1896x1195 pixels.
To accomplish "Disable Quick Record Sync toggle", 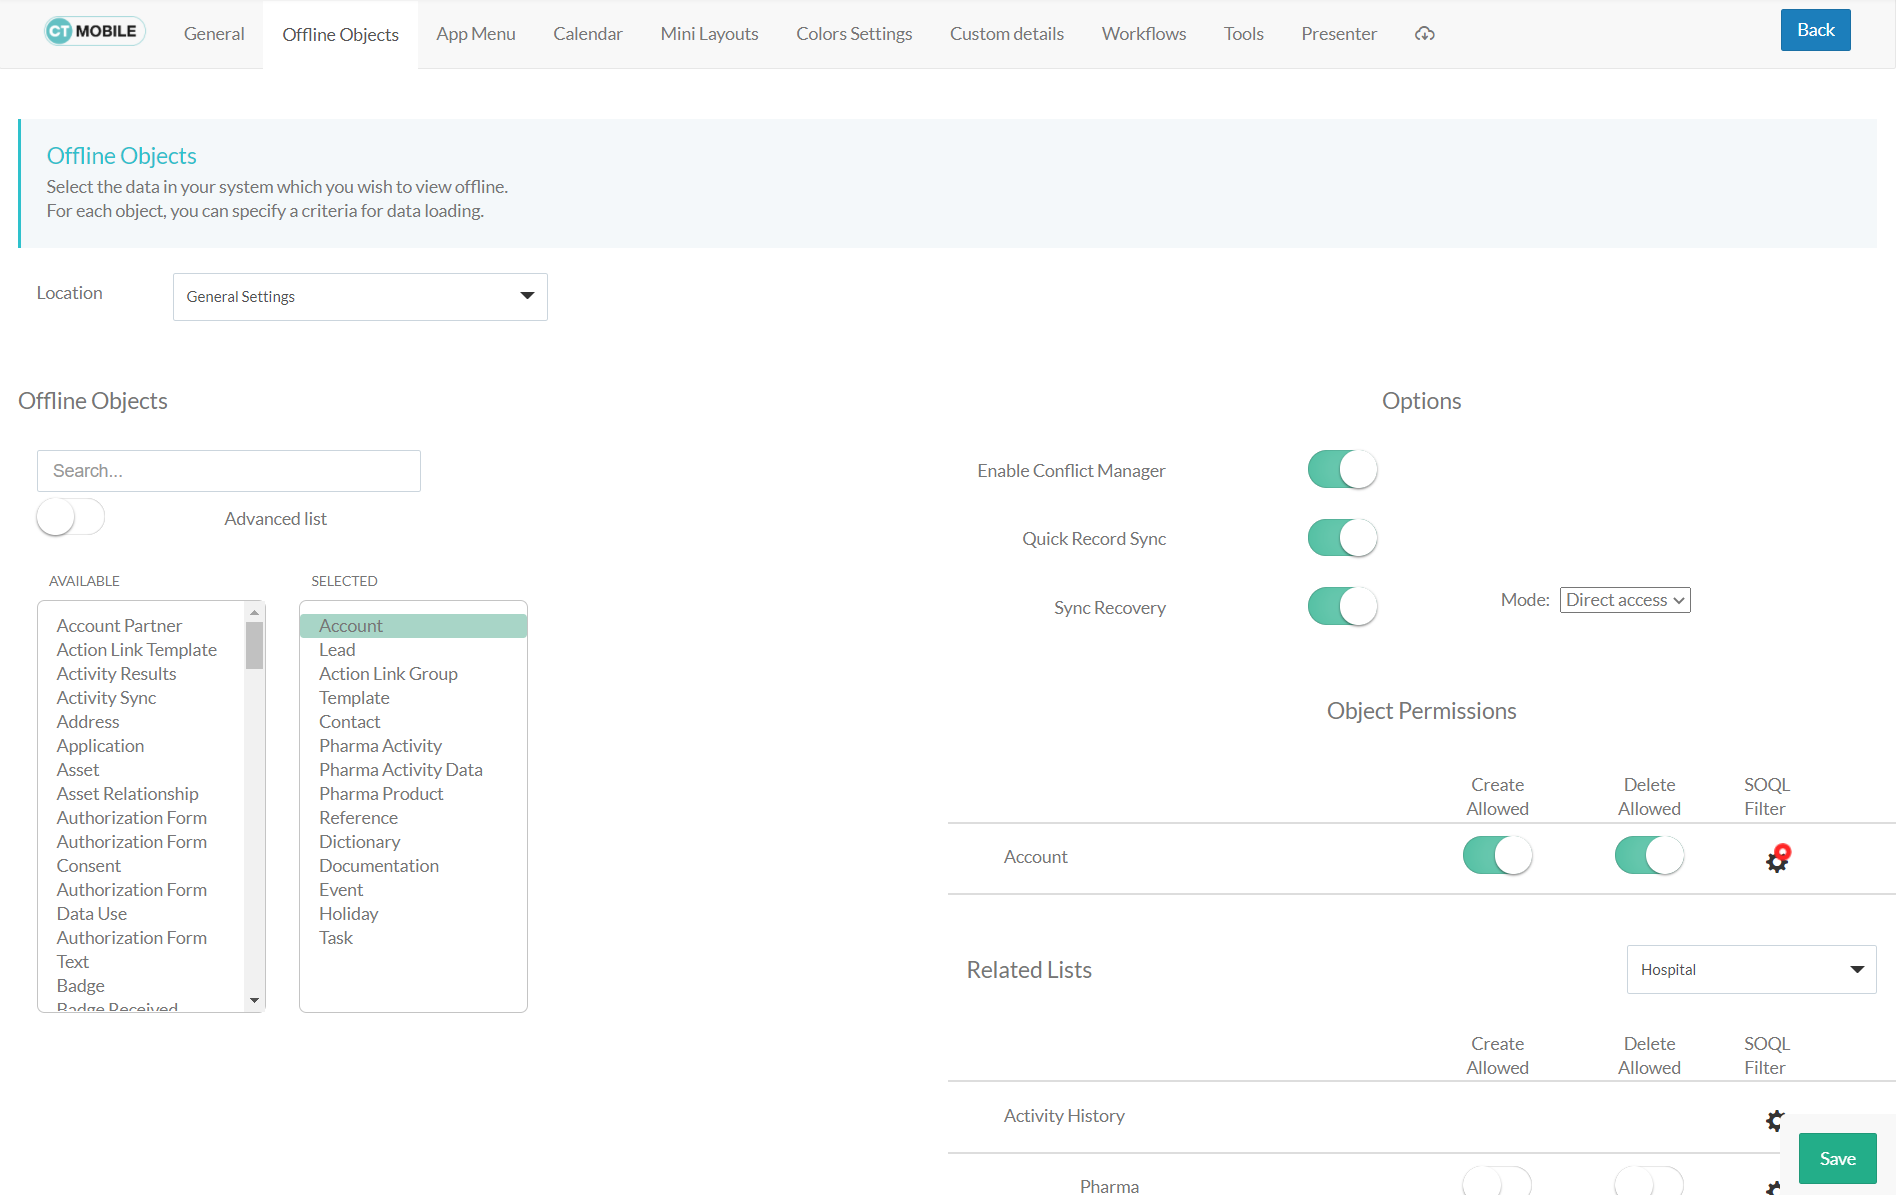I will [x=1342, y=538].
